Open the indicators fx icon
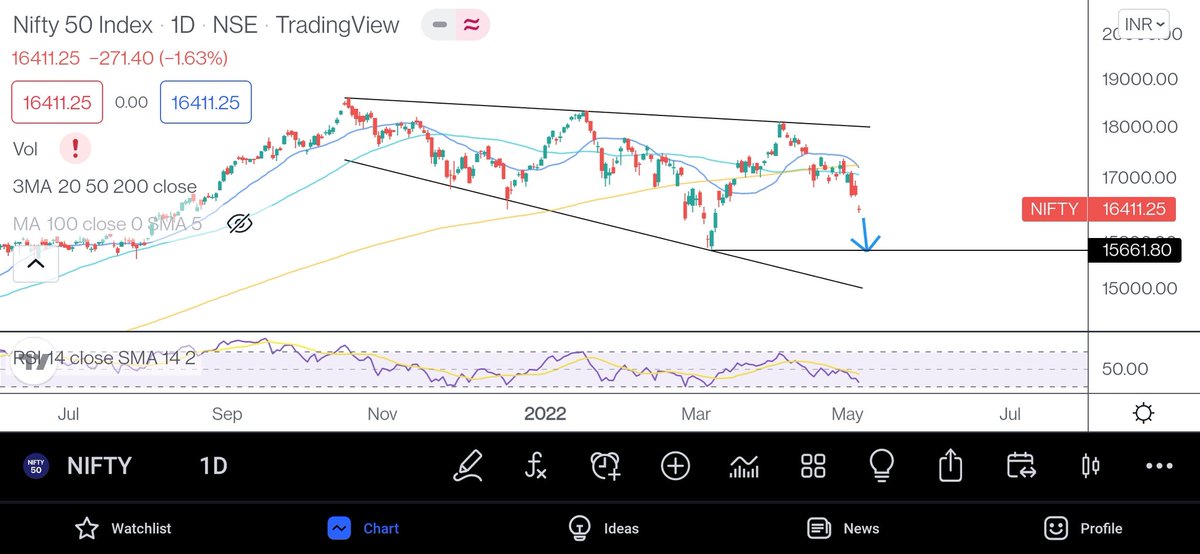The image size is (1200, 554). pos(536,466)
